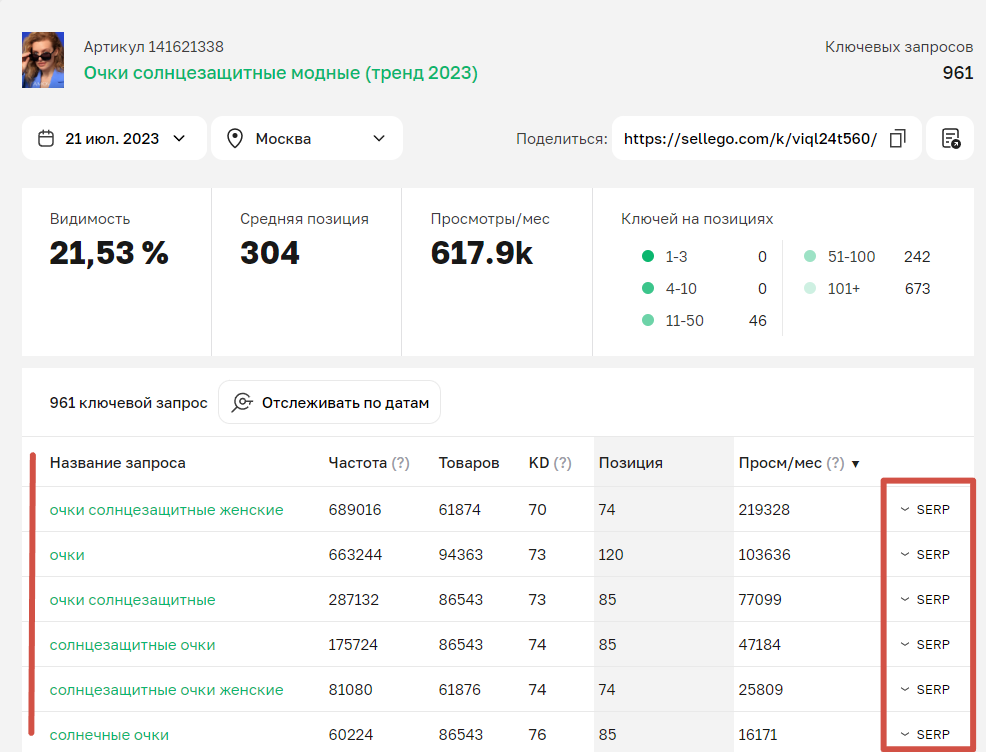Click the green dot beside 51-100 positions
The width and height of the screenshot is (986, 752).
pyautogui.click(x=810, y=256)
